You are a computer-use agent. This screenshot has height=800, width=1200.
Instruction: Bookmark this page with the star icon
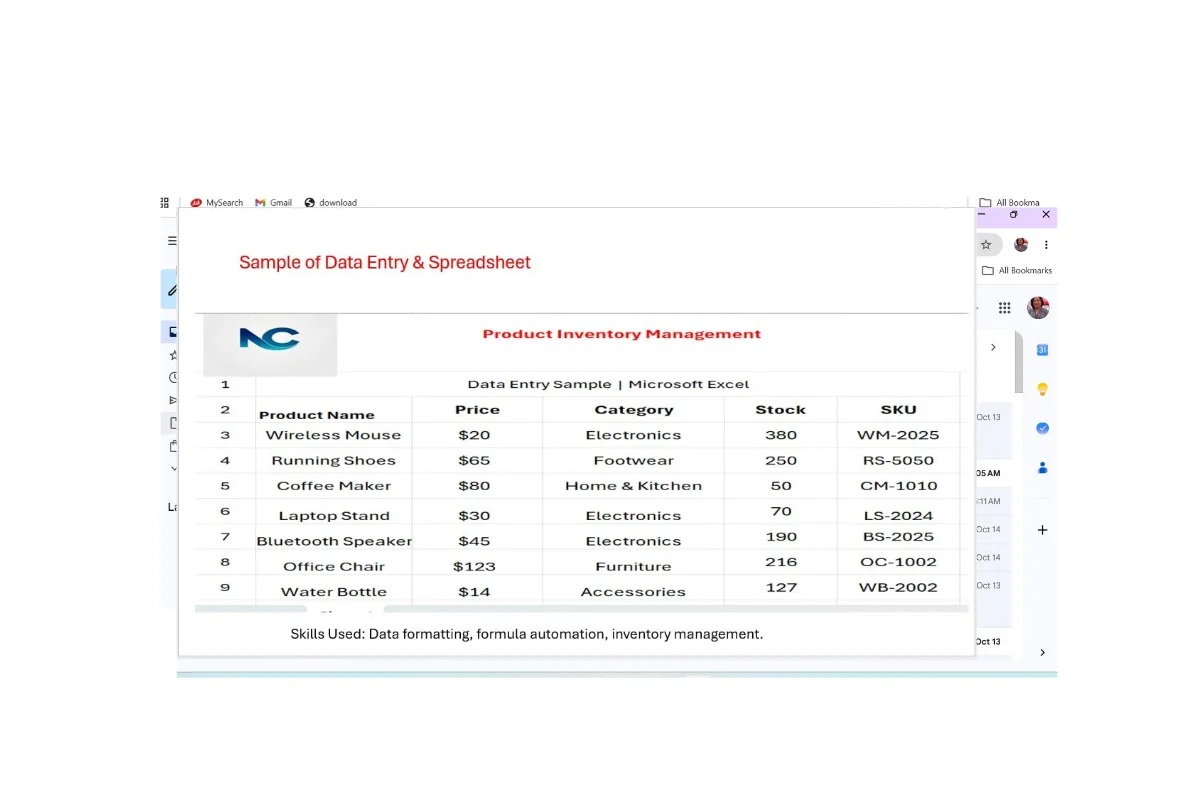(986, 244)
